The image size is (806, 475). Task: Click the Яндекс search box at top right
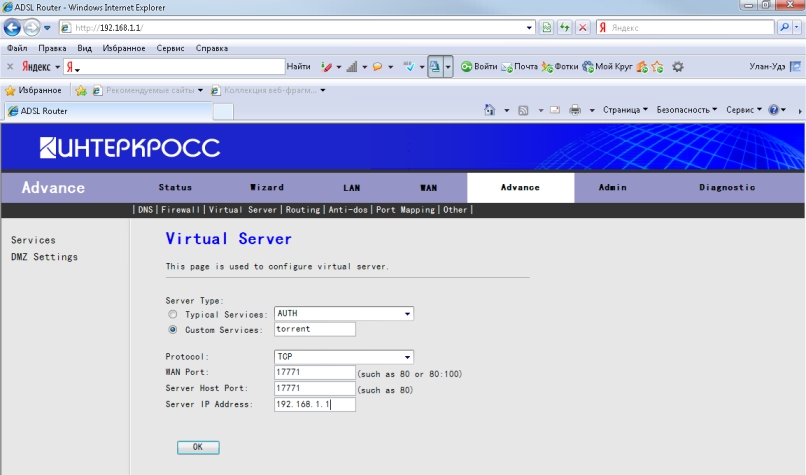(x=685, y=28)
